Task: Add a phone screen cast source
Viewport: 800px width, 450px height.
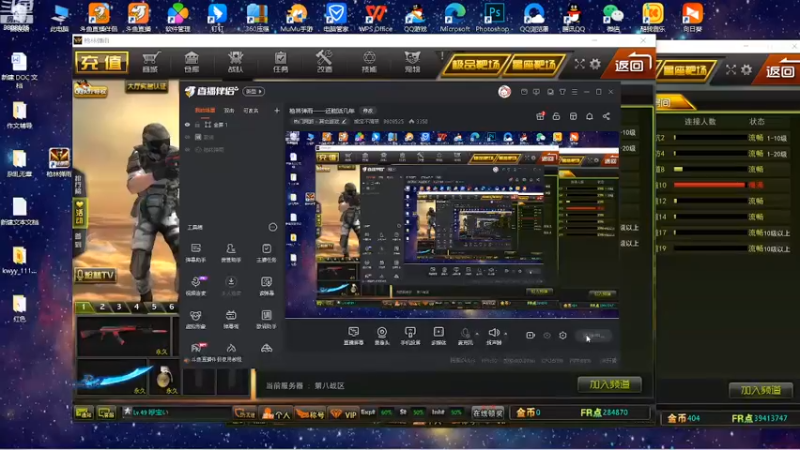Action: pos(410,336)
